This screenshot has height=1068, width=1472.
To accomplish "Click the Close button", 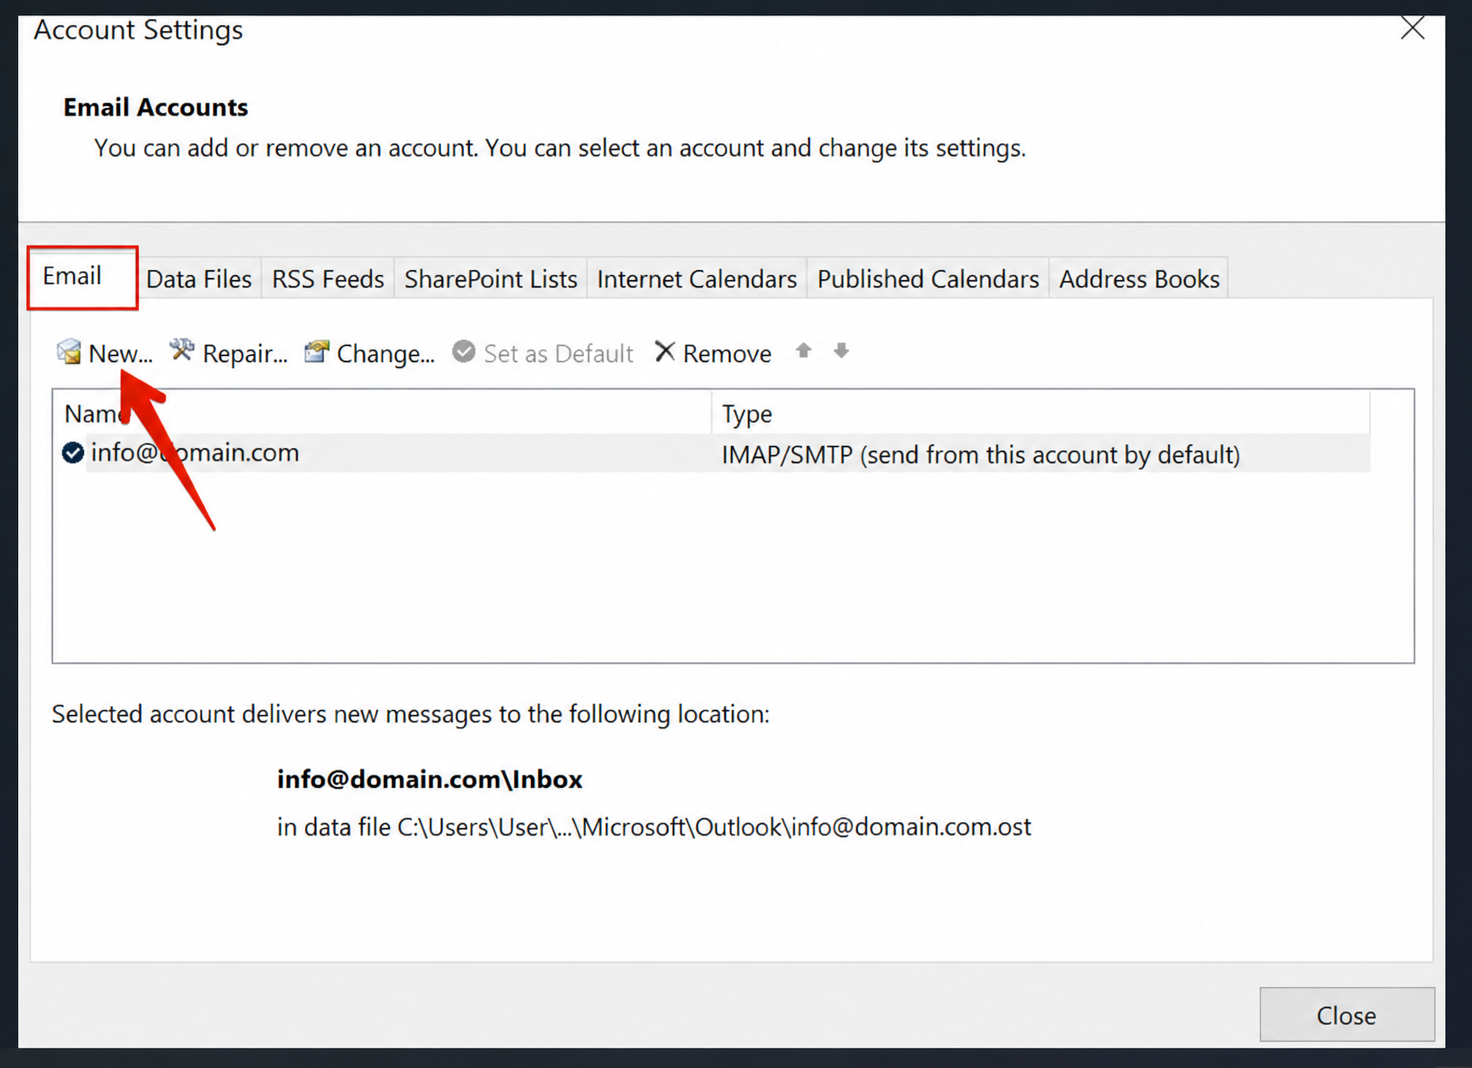I will (x=1347, y=1015).
